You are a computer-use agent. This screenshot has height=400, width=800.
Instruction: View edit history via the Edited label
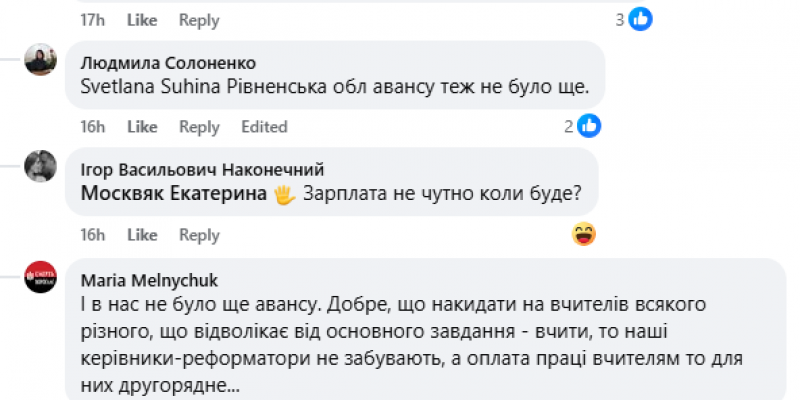[x=264, y=127]
